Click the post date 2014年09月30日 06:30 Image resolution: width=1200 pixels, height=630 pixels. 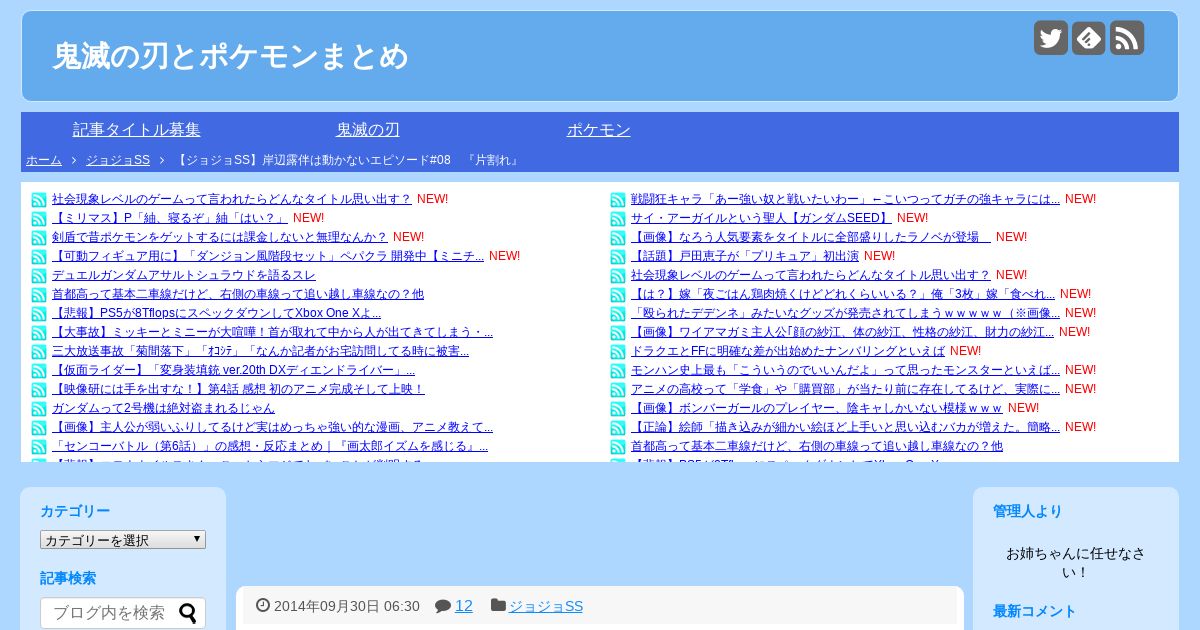(x=347, y=606)
